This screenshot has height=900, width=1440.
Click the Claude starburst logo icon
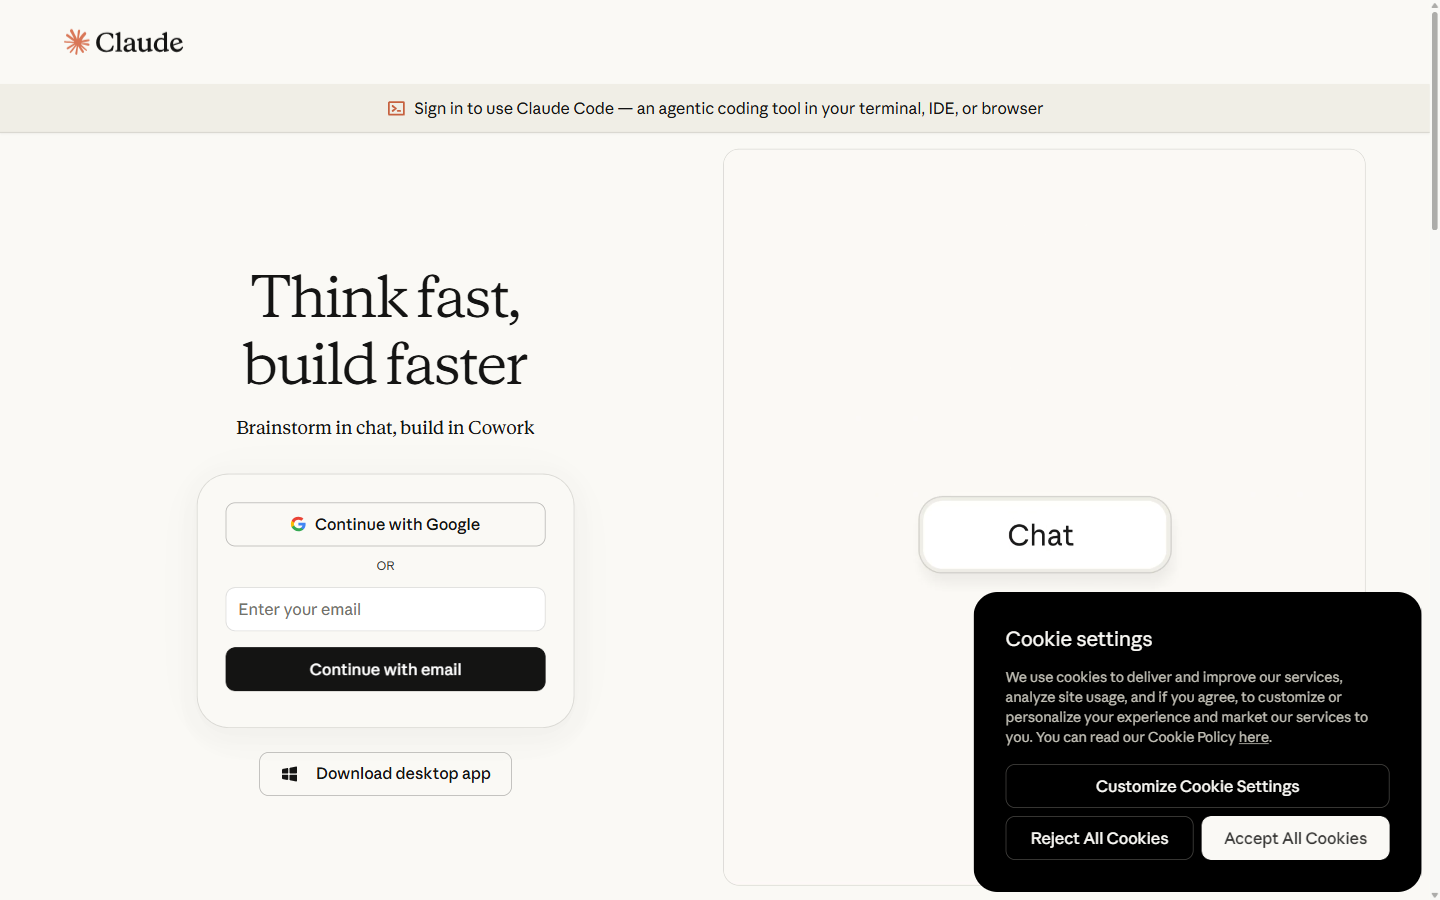pos(77,42)
